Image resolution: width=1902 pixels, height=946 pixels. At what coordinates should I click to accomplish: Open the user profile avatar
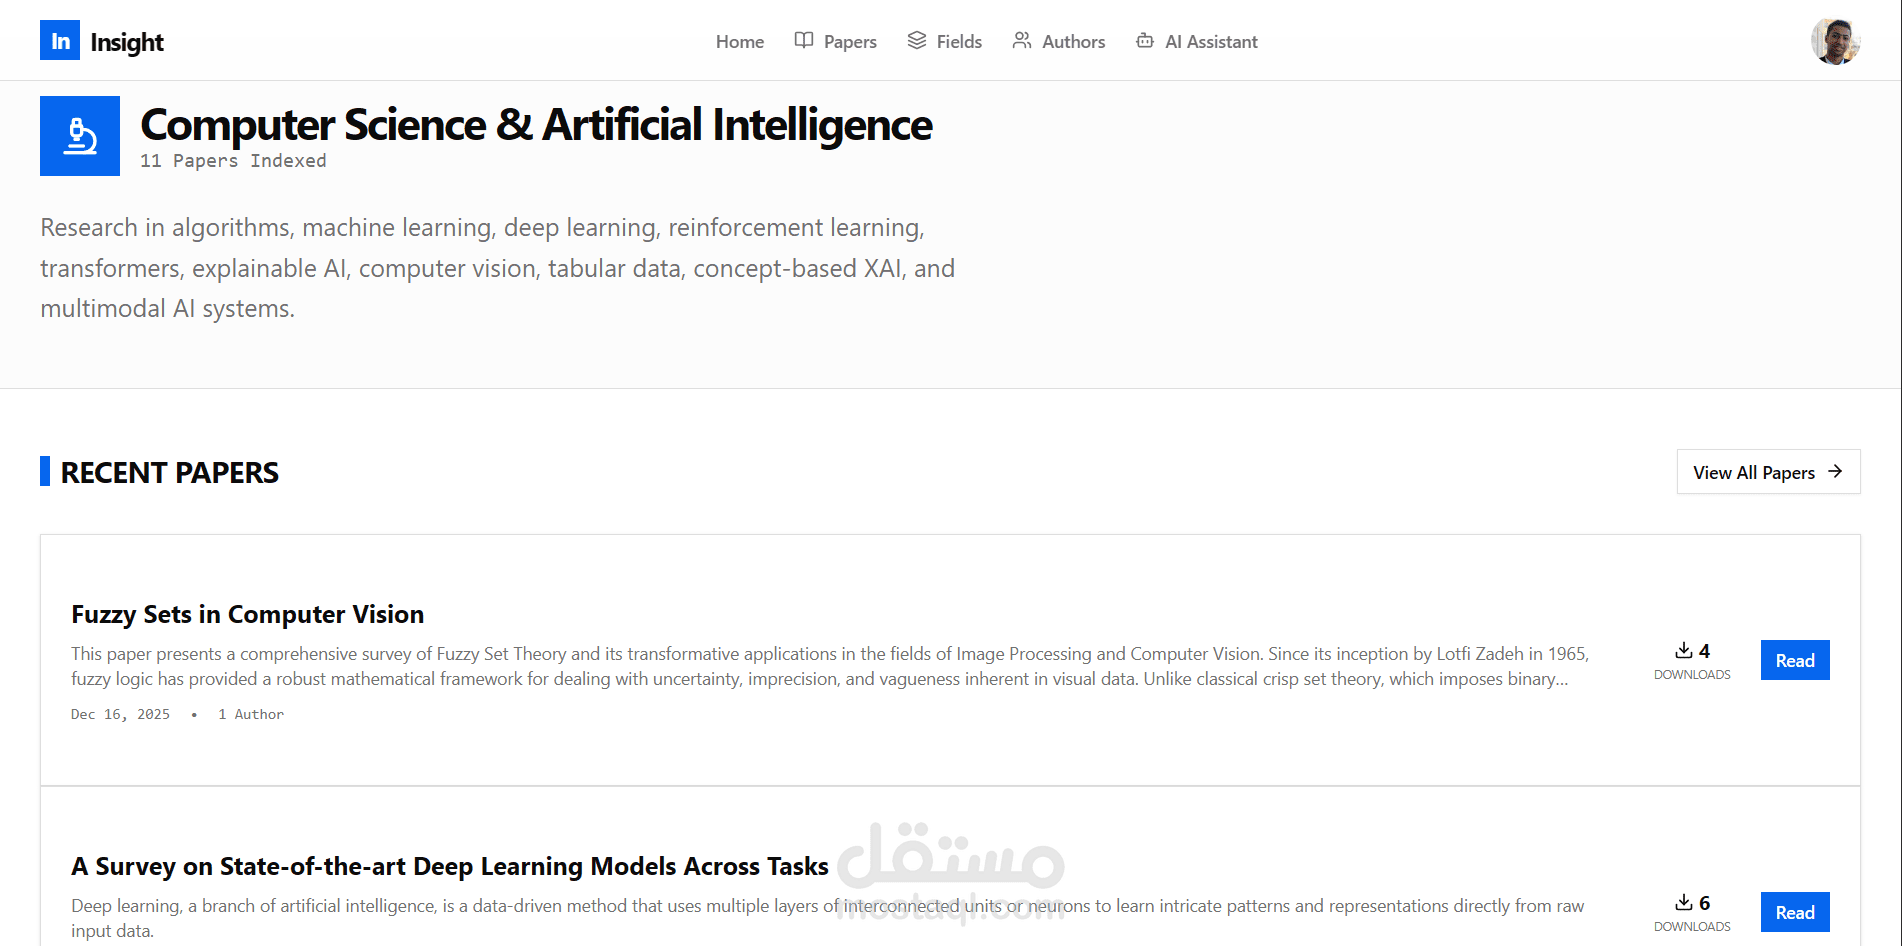1835,41
